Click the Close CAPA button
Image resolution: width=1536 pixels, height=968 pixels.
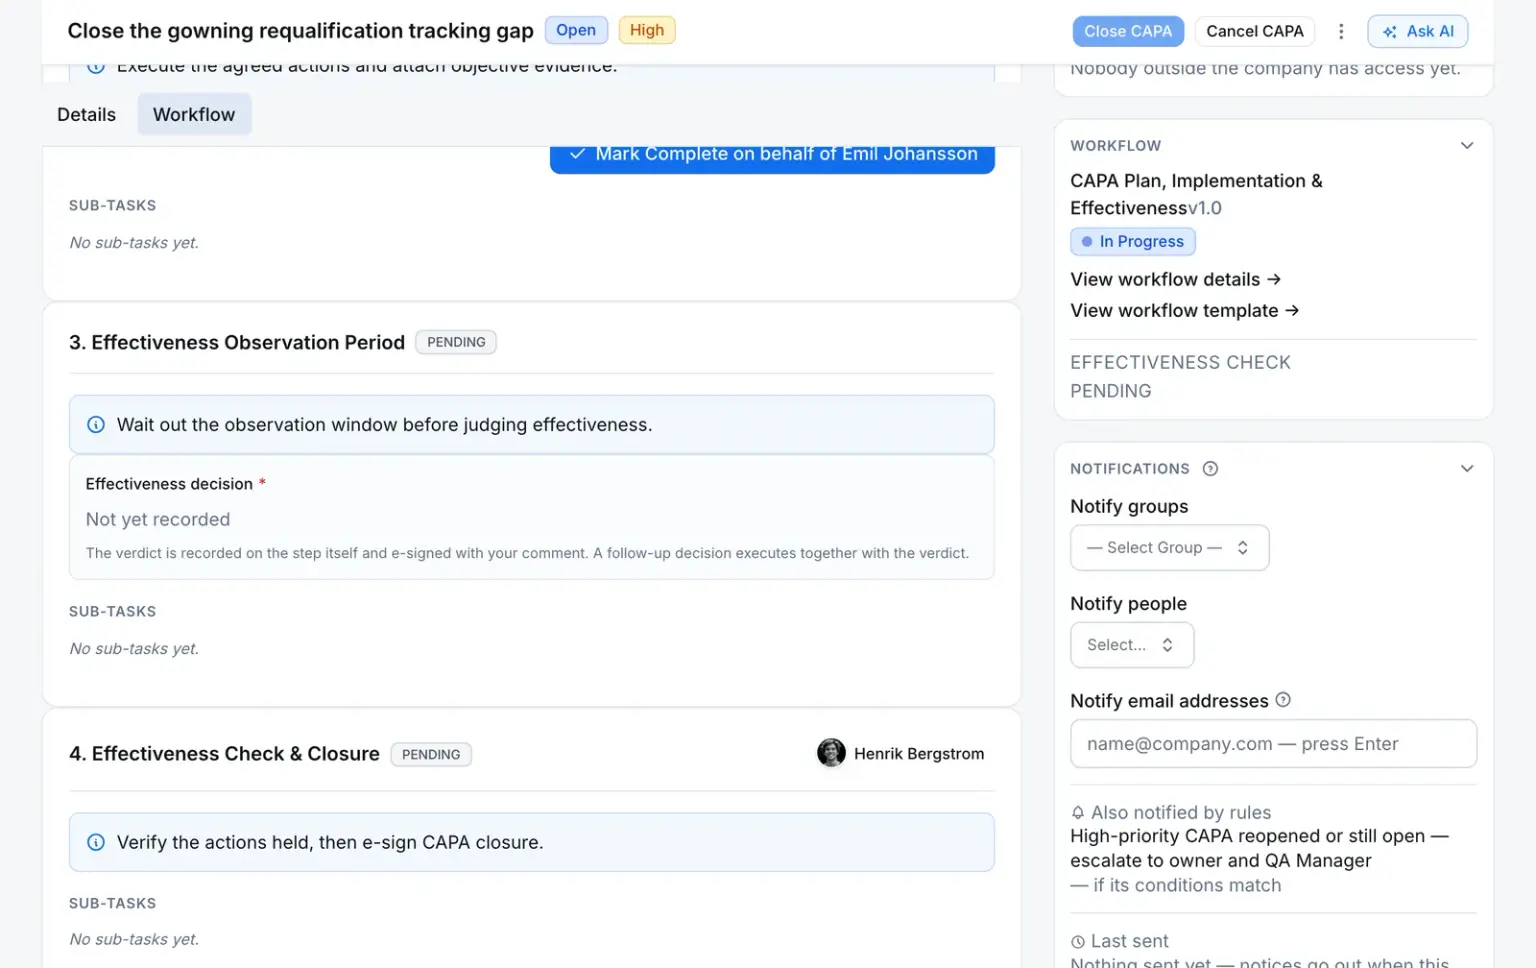coord(1128,32)
